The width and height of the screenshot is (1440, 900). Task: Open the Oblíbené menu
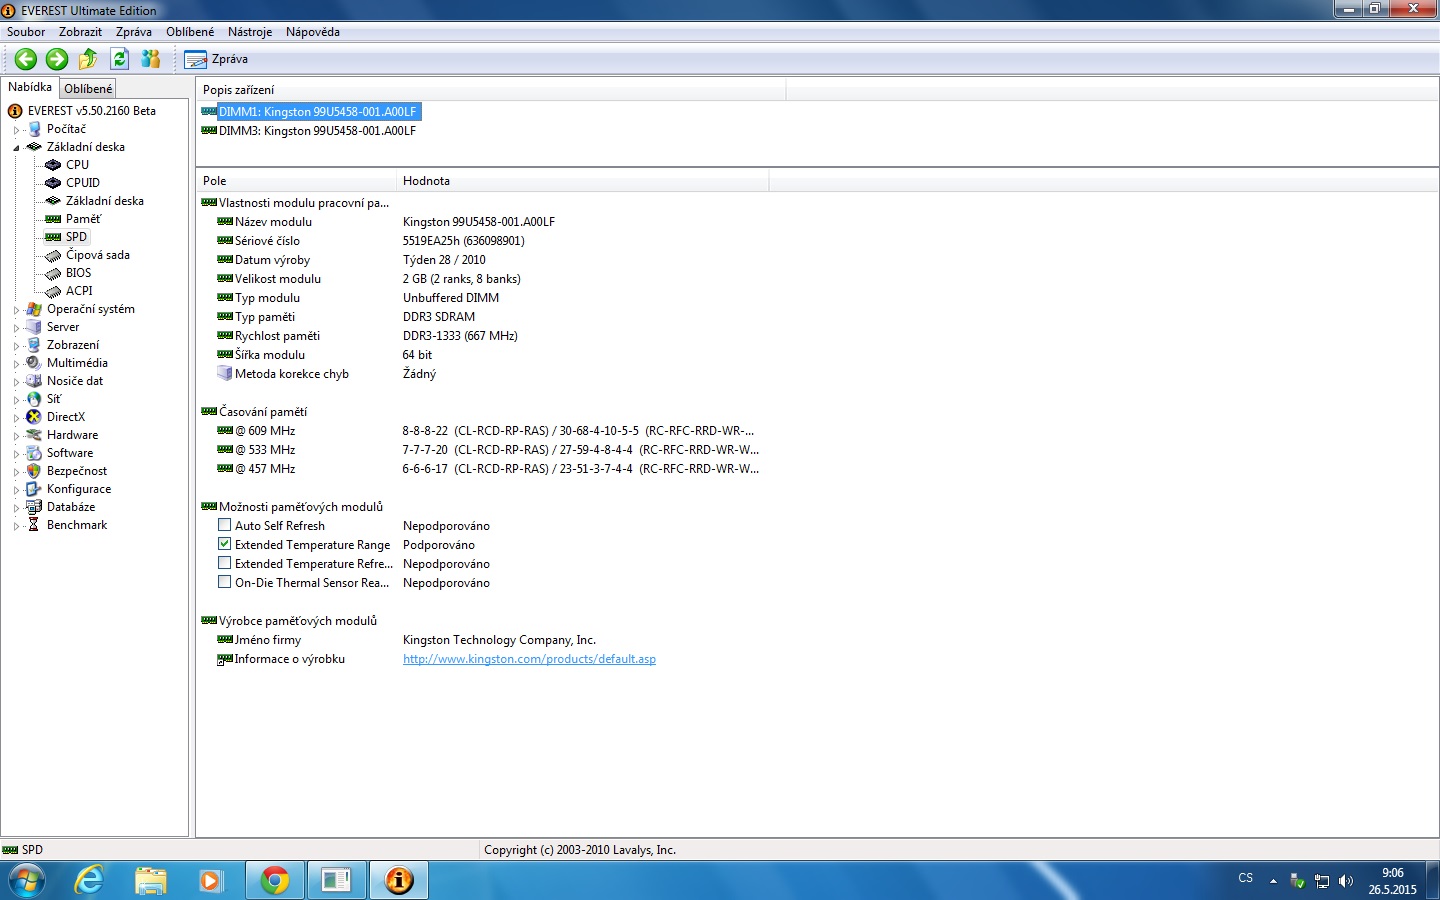pos(190,32)
